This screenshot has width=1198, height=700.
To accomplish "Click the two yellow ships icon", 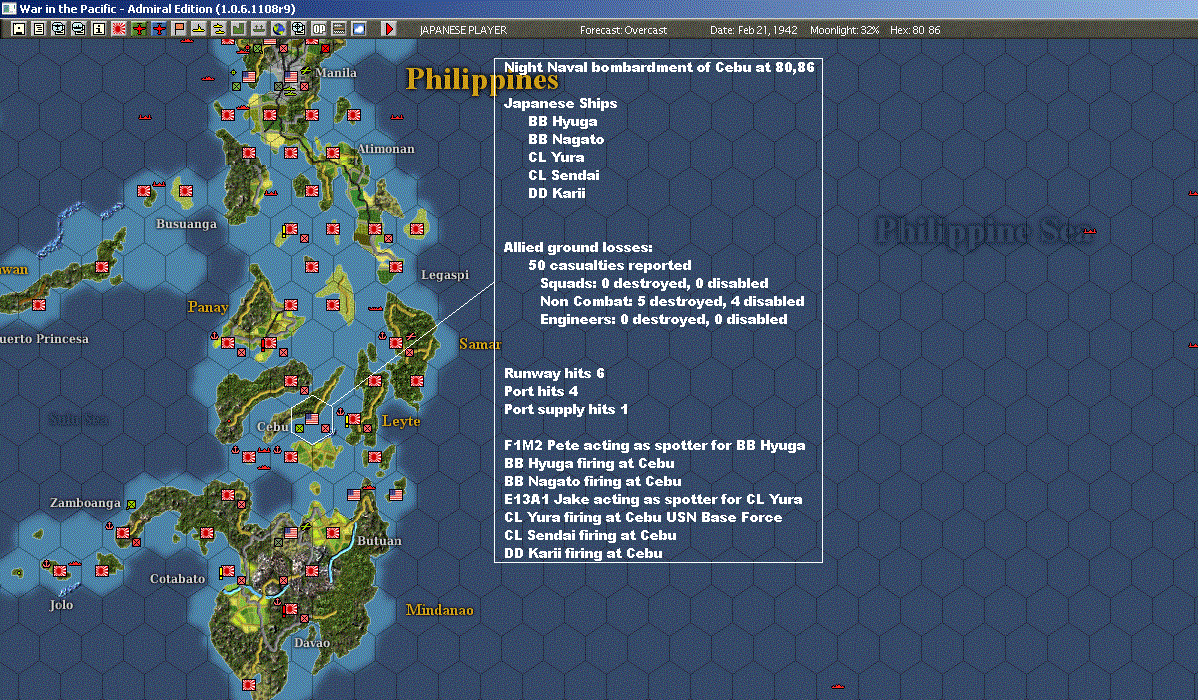I will coord(219,29).
